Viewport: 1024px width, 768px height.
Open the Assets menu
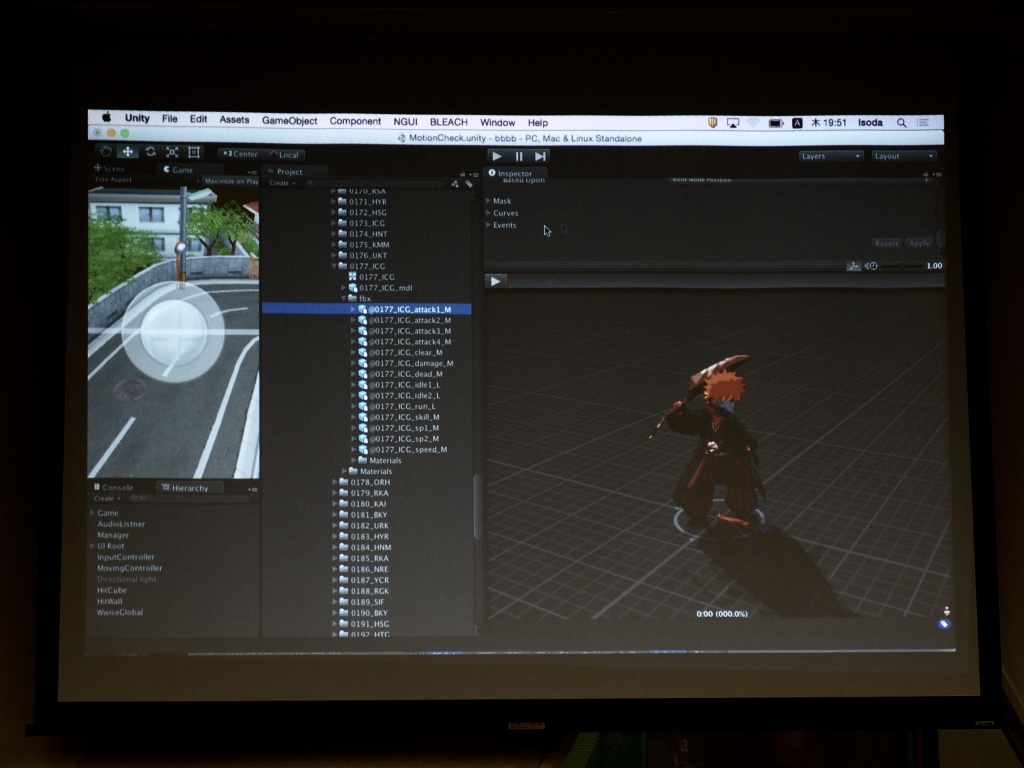click(x=234, y=120)
